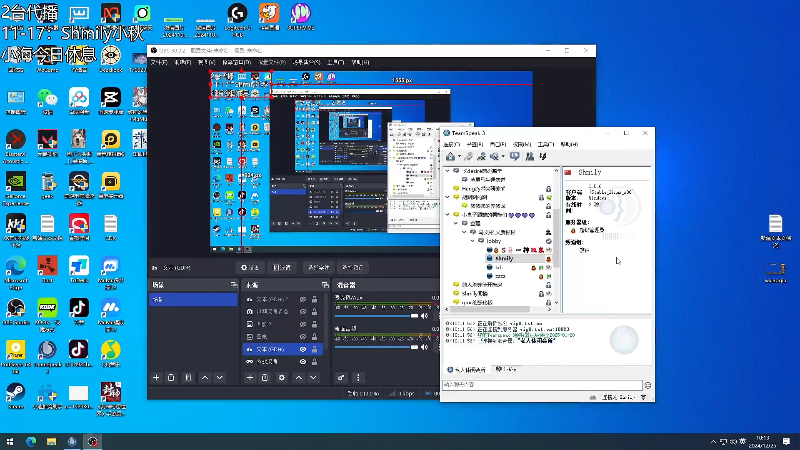The height and width of the screenshot is (450, 800).
Task: Collapse the channel directly above lobby
Action: tap(464, 232)
